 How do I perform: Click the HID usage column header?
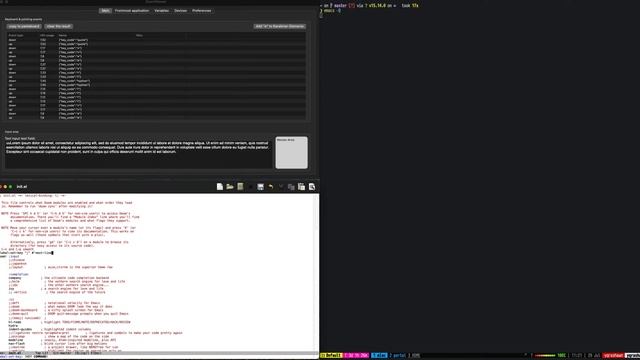(47, 36)
